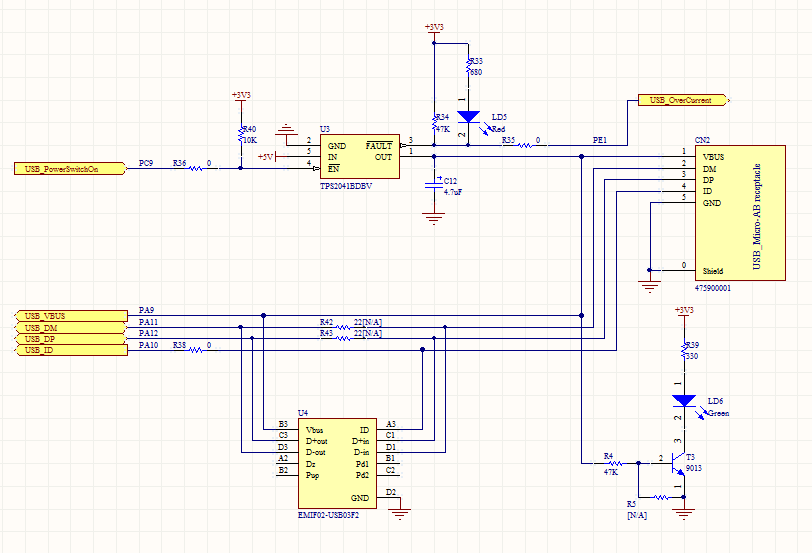The image size is (812, 553).
Task: Click the R40 10K resistor
Action: (x=240, y=134)
